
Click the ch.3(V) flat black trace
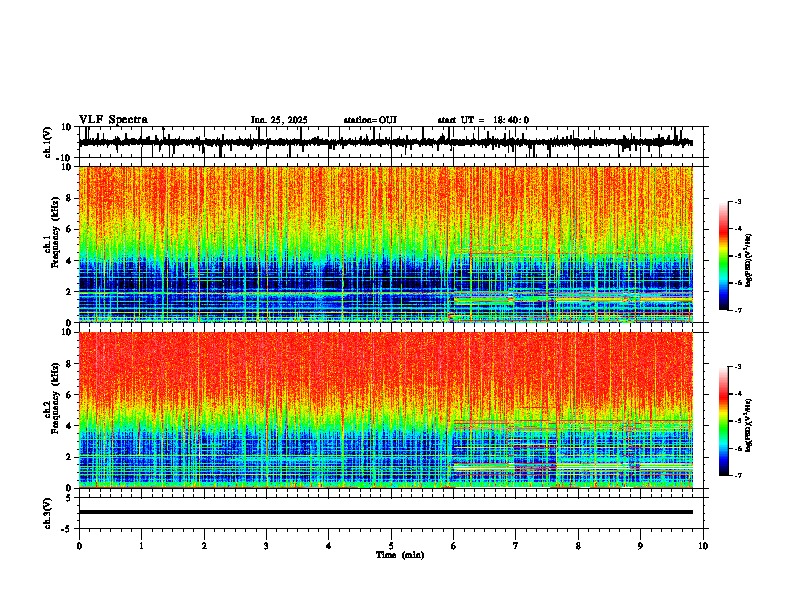(x=386, y=512)
